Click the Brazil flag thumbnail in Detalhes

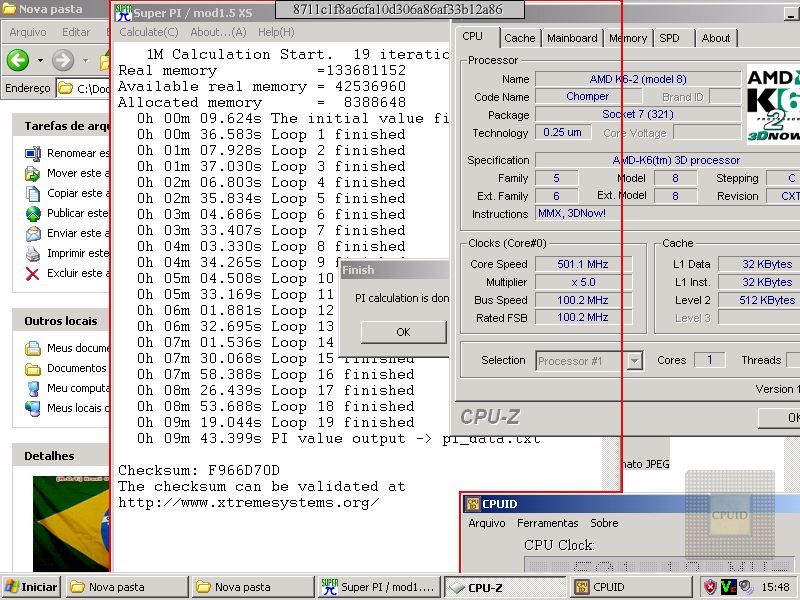point(71,523)
